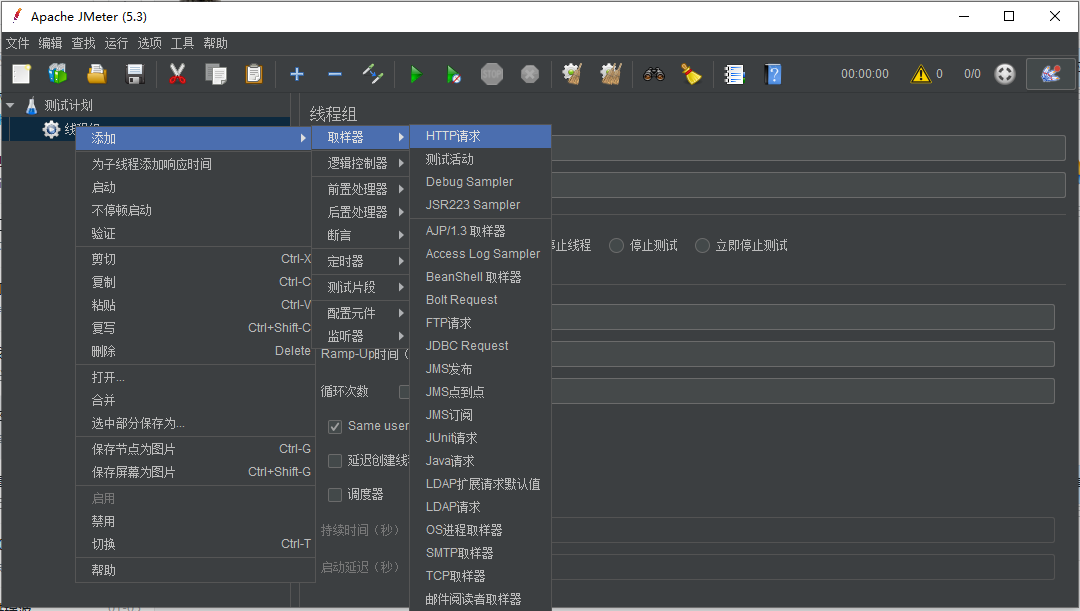Click 禁用 in context menu
1080x611 pixels.
(194, 521)
